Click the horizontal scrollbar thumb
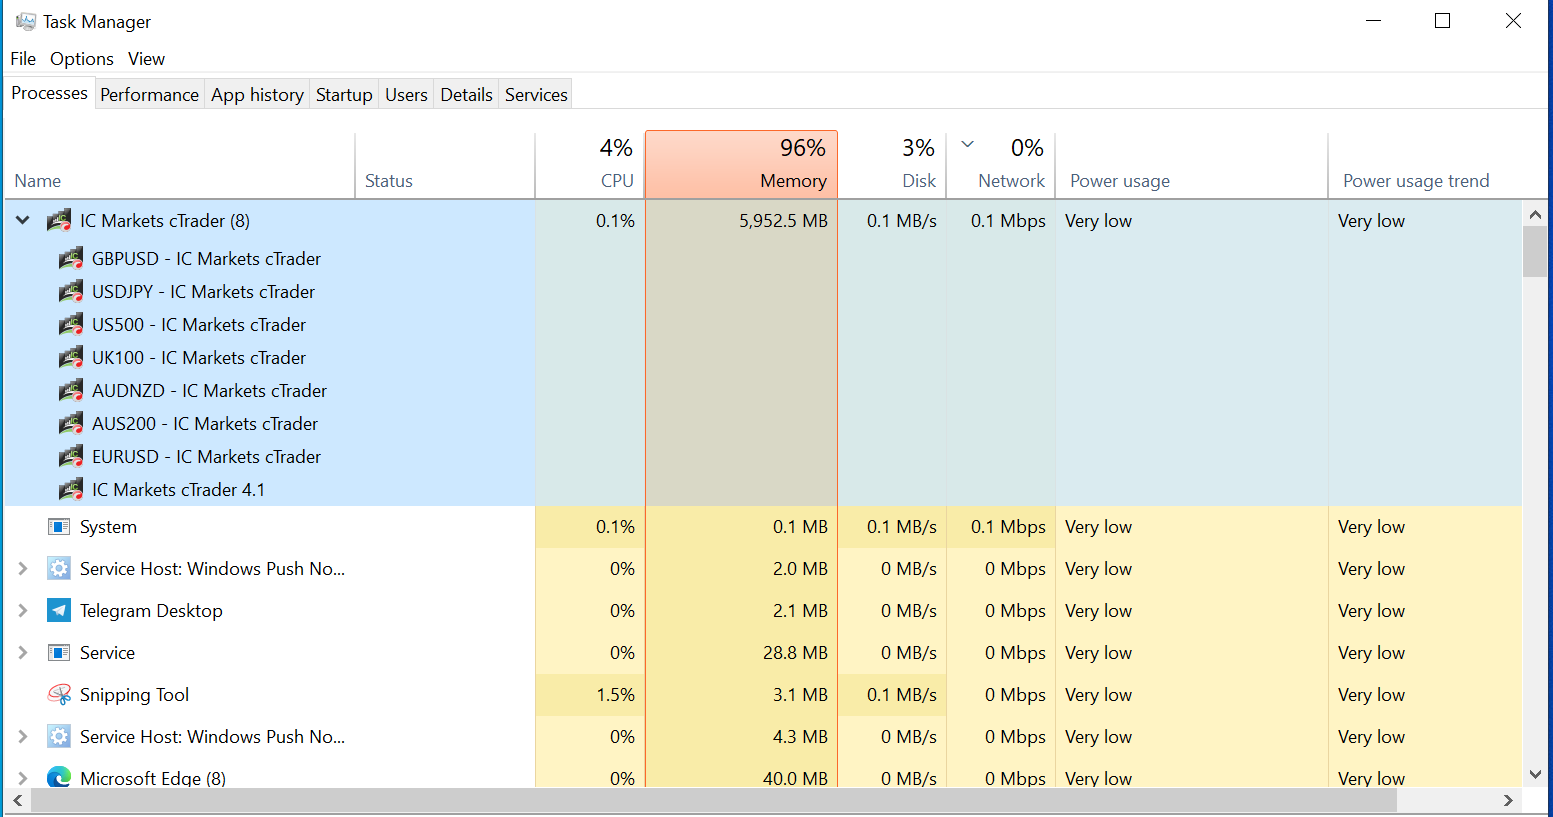This screenshot has width=1553, height=817. [x=713, y=800]
